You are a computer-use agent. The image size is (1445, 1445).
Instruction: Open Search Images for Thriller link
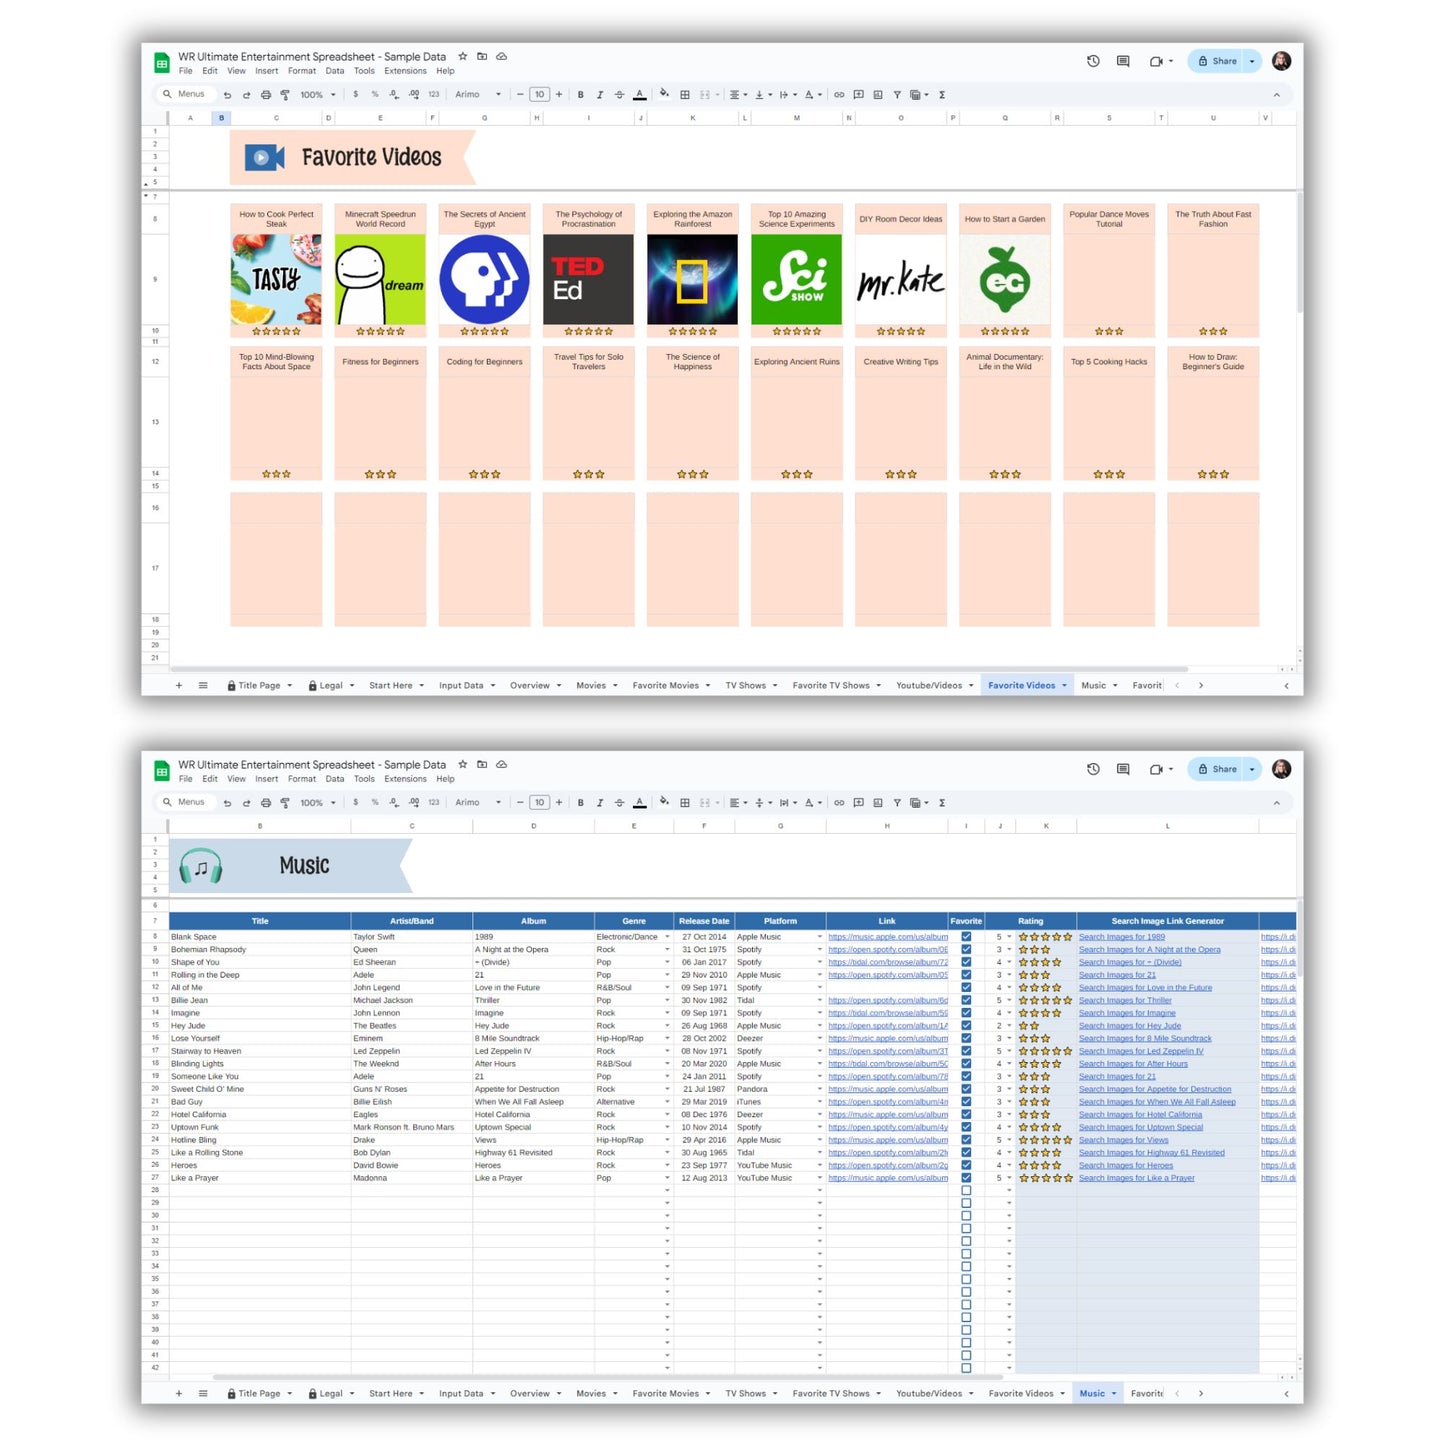point(1125,1001)
